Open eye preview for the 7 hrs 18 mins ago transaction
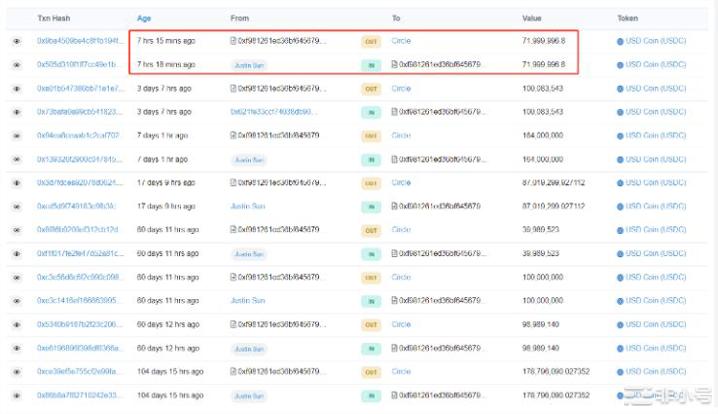 pos(17,65)
